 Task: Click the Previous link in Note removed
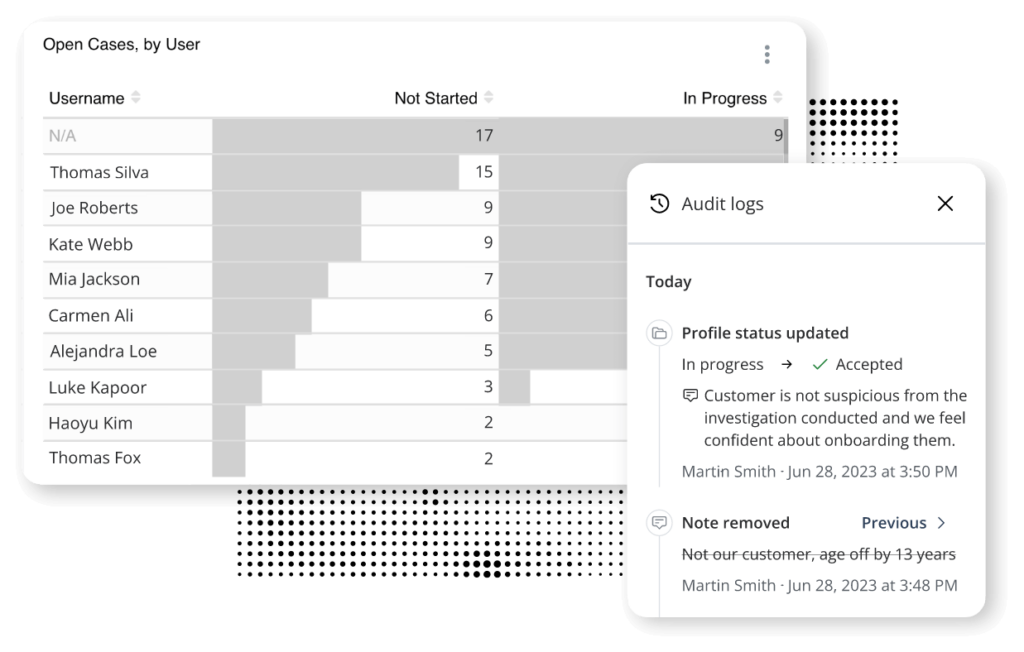coord(894,522)
